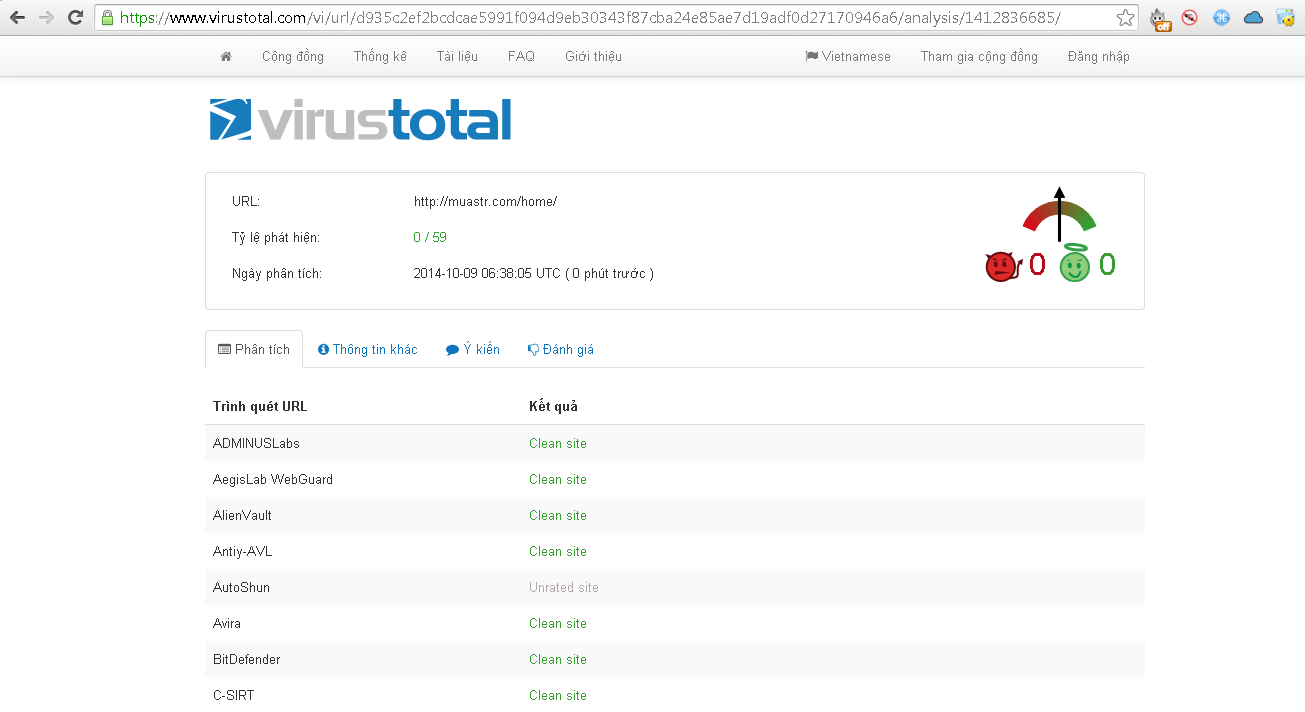
Task: Select the Antiy-AVL scanner name
Action: point(242,551)
